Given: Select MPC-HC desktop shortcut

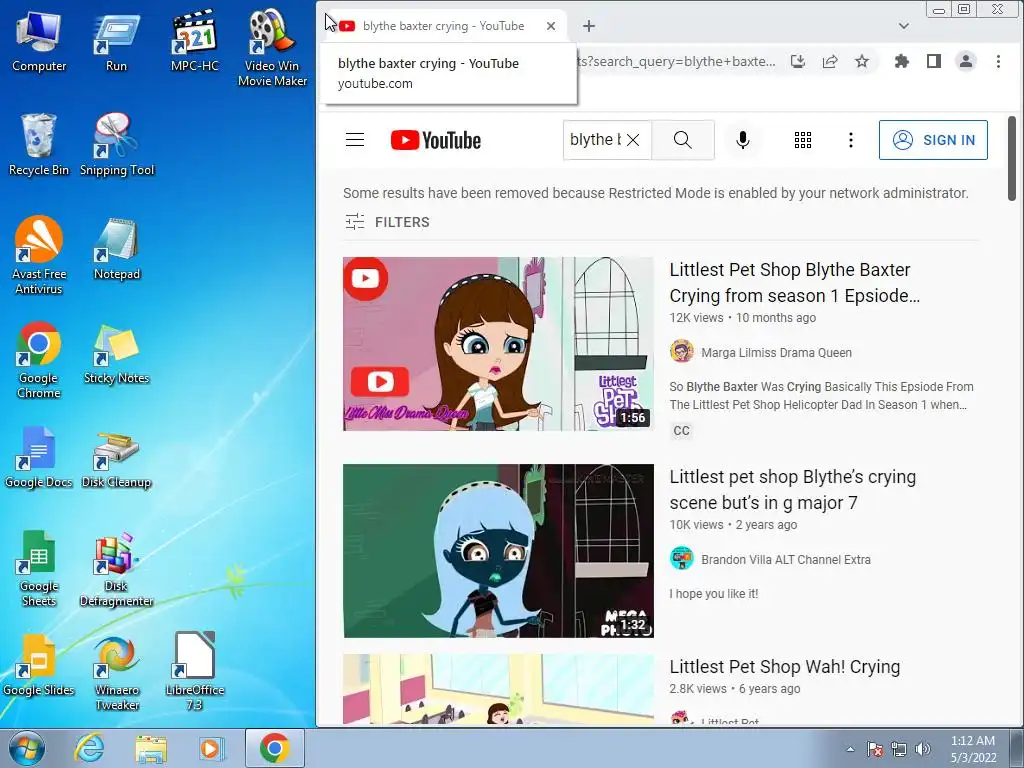Looking at the screenshot, I should click(x=195, y=41).
